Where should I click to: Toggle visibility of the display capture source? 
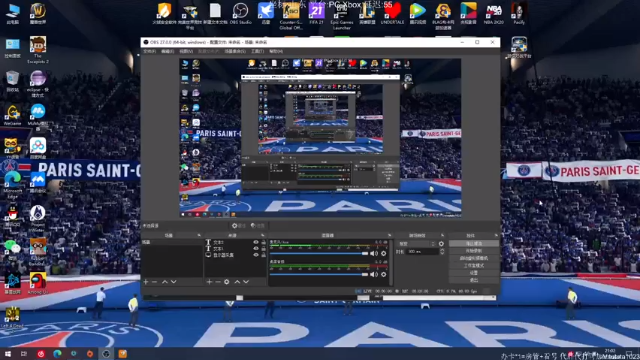(256, 255)
